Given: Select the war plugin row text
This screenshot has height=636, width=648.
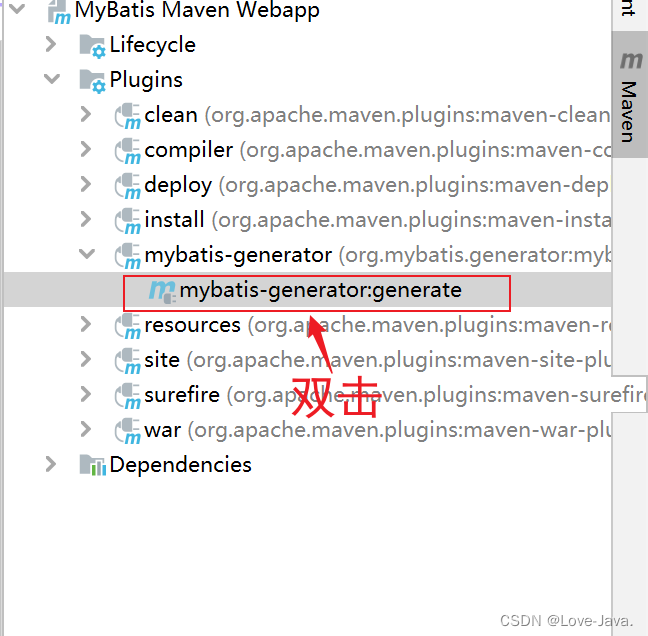Looking at the screenshot, I should point(377,431).
